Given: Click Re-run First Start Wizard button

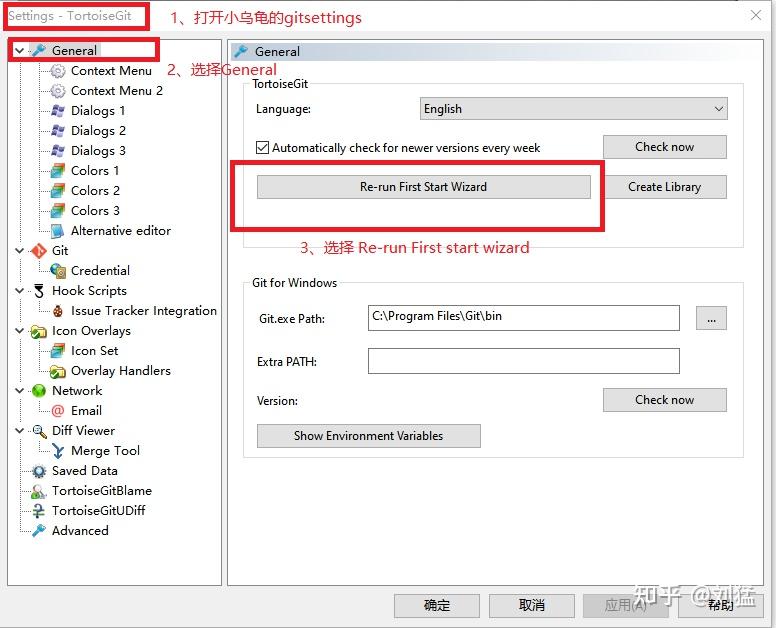Looking at the screenshot, I should point(424,187).
